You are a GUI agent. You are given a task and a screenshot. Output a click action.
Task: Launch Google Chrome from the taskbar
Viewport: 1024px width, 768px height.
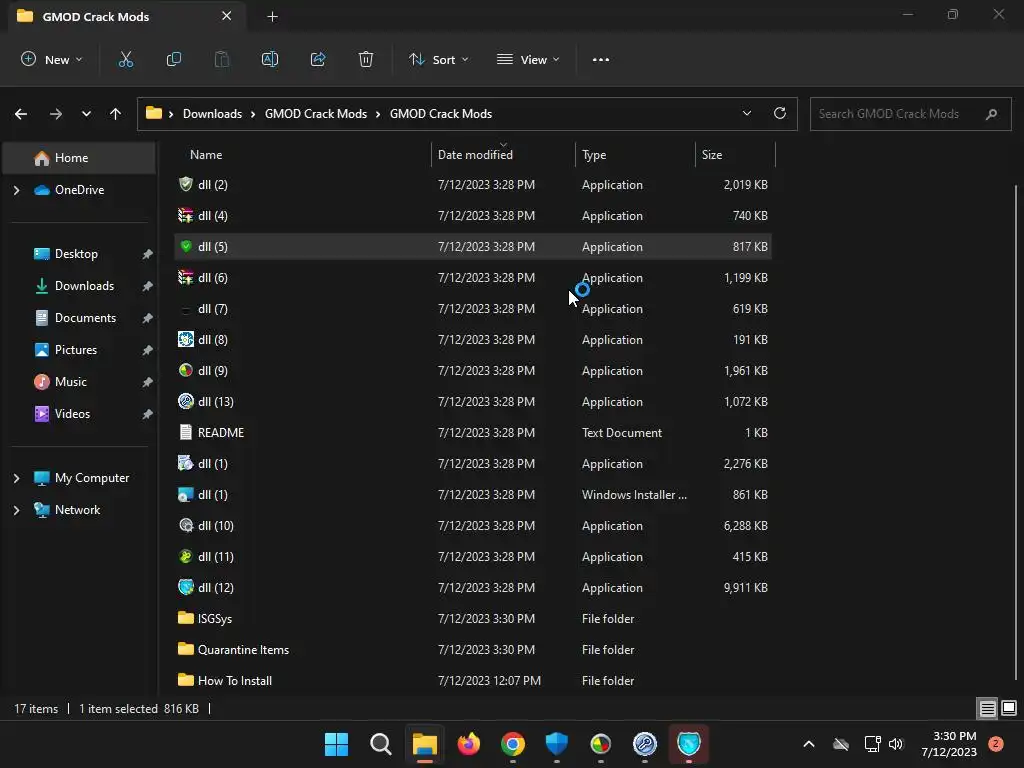point(513,744)
